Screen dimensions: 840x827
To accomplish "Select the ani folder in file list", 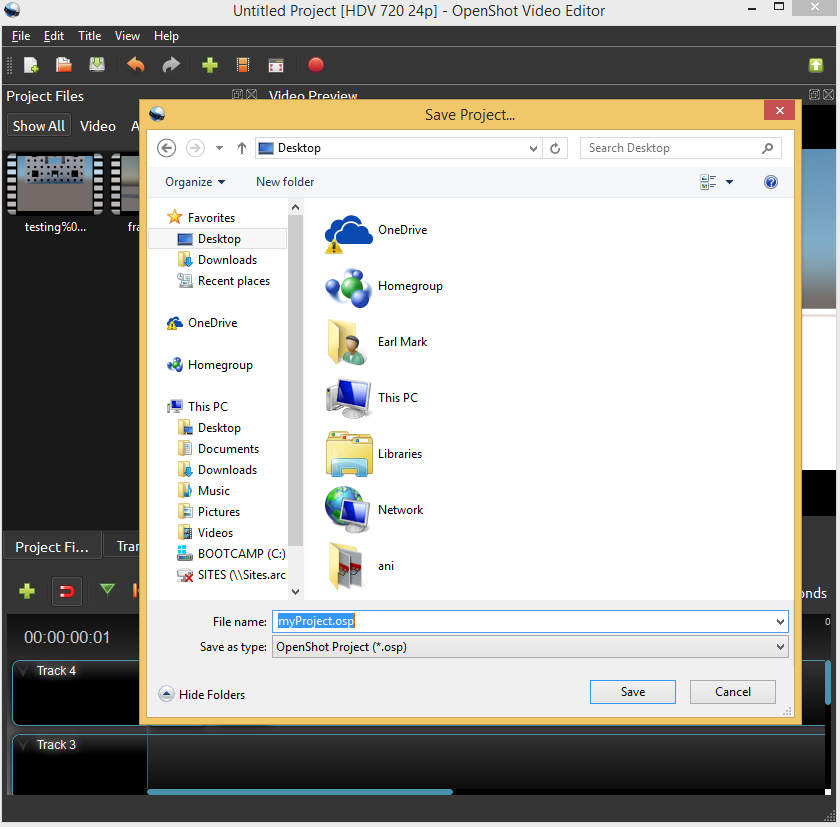I will [359, 566].
